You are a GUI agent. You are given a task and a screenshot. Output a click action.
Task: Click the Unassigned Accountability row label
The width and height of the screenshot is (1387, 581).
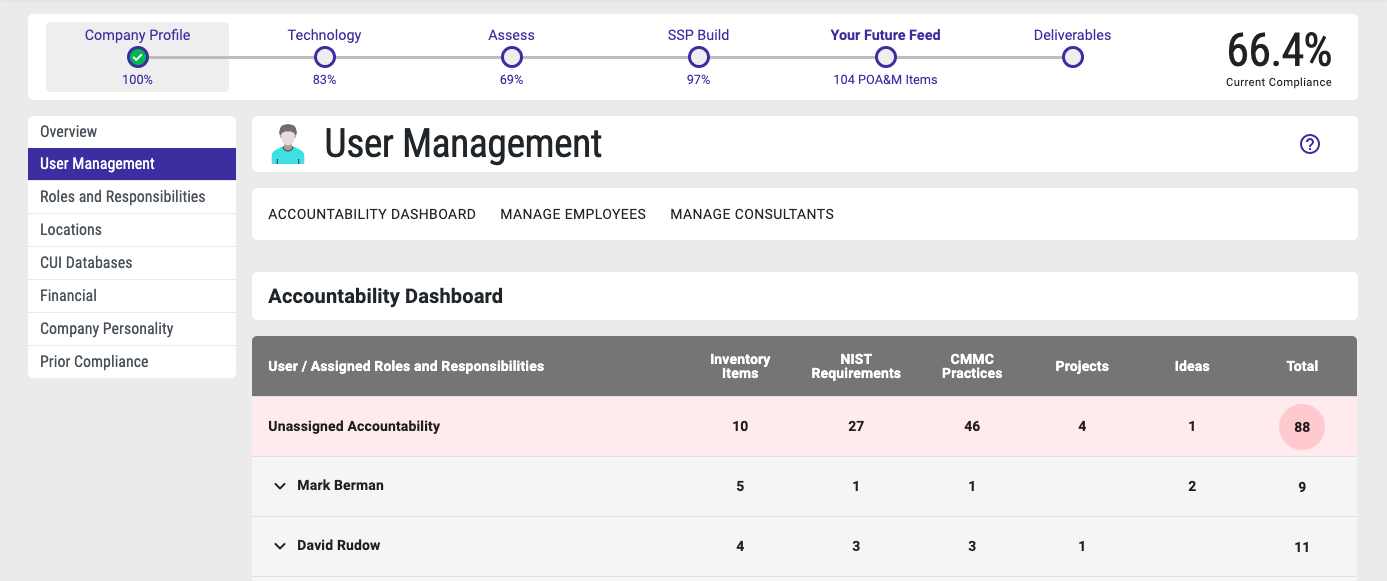354,426
